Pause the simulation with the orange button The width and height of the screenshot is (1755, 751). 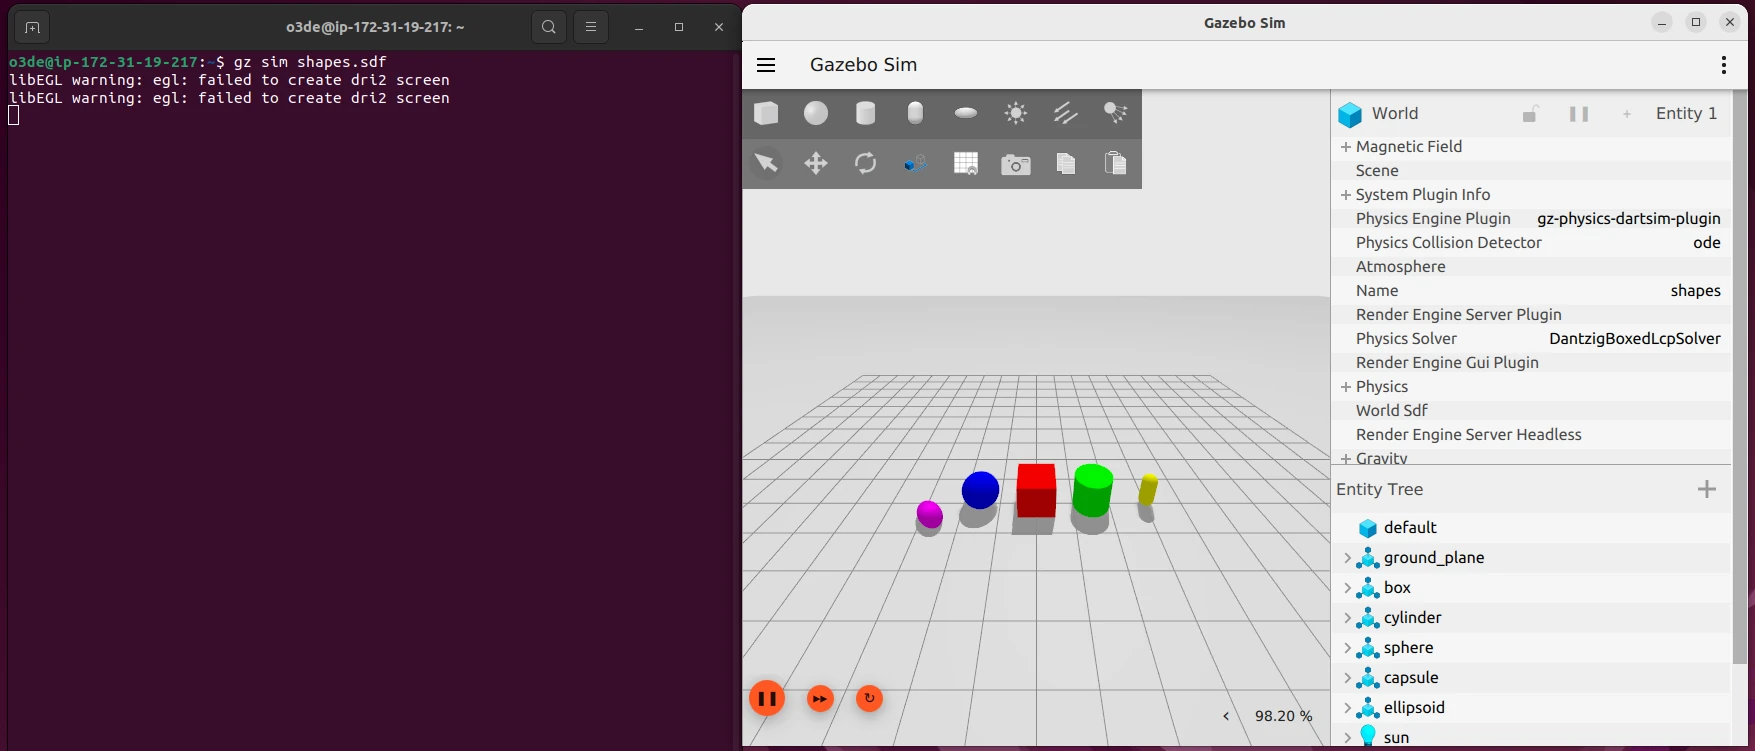[767, 699]
